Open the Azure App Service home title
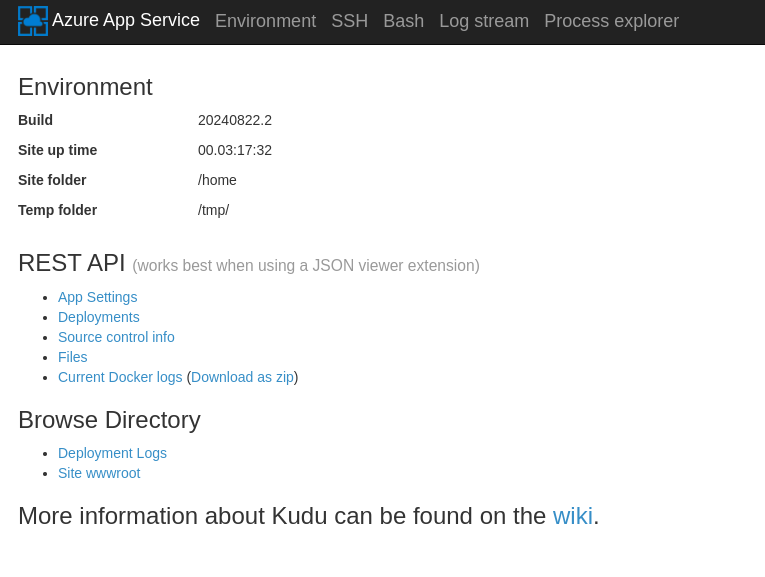Viewport: 765px width, 577px height. coord(125,20)
